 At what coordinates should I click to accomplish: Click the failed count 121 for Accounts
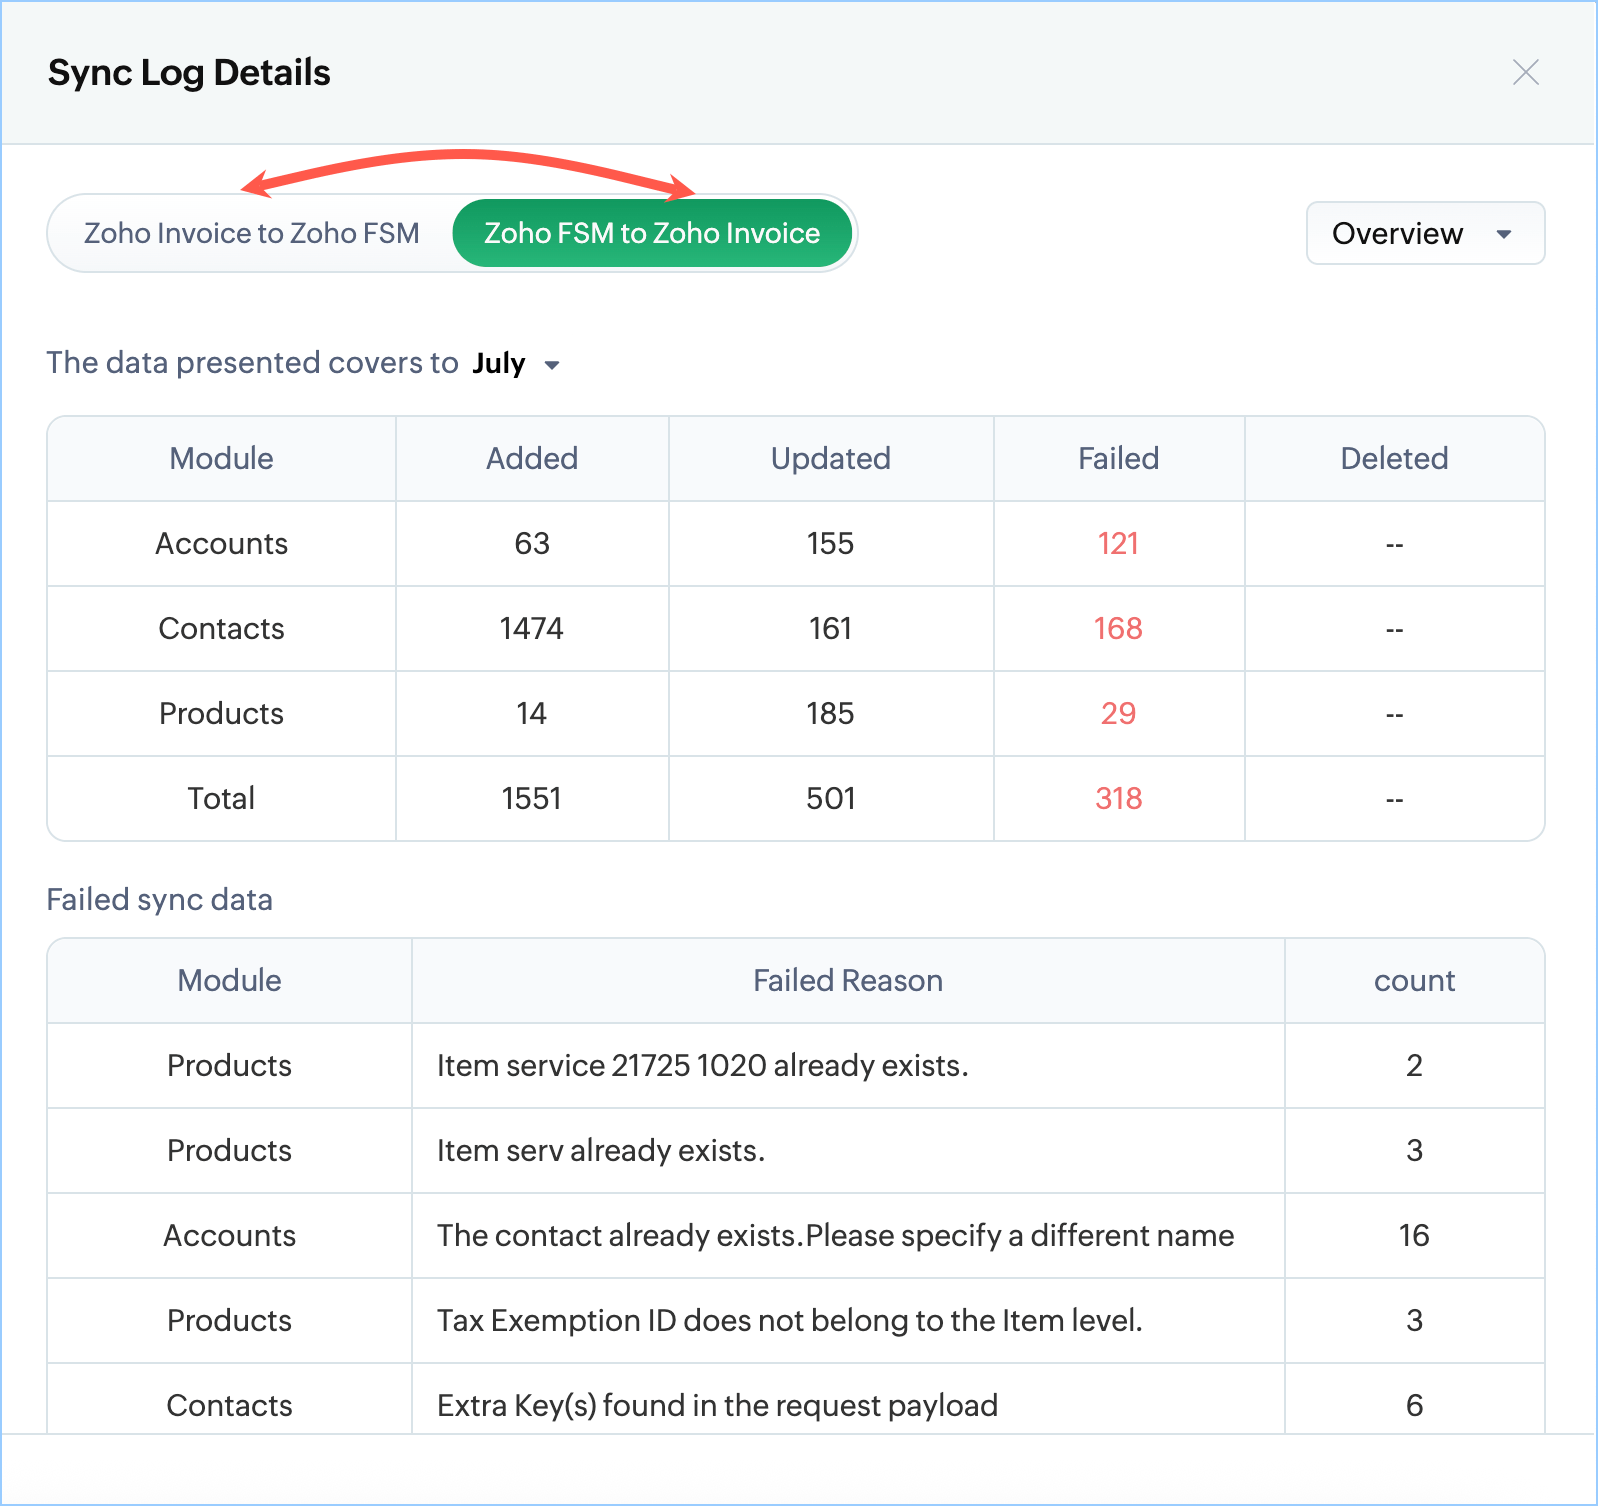coord(1118,543)
